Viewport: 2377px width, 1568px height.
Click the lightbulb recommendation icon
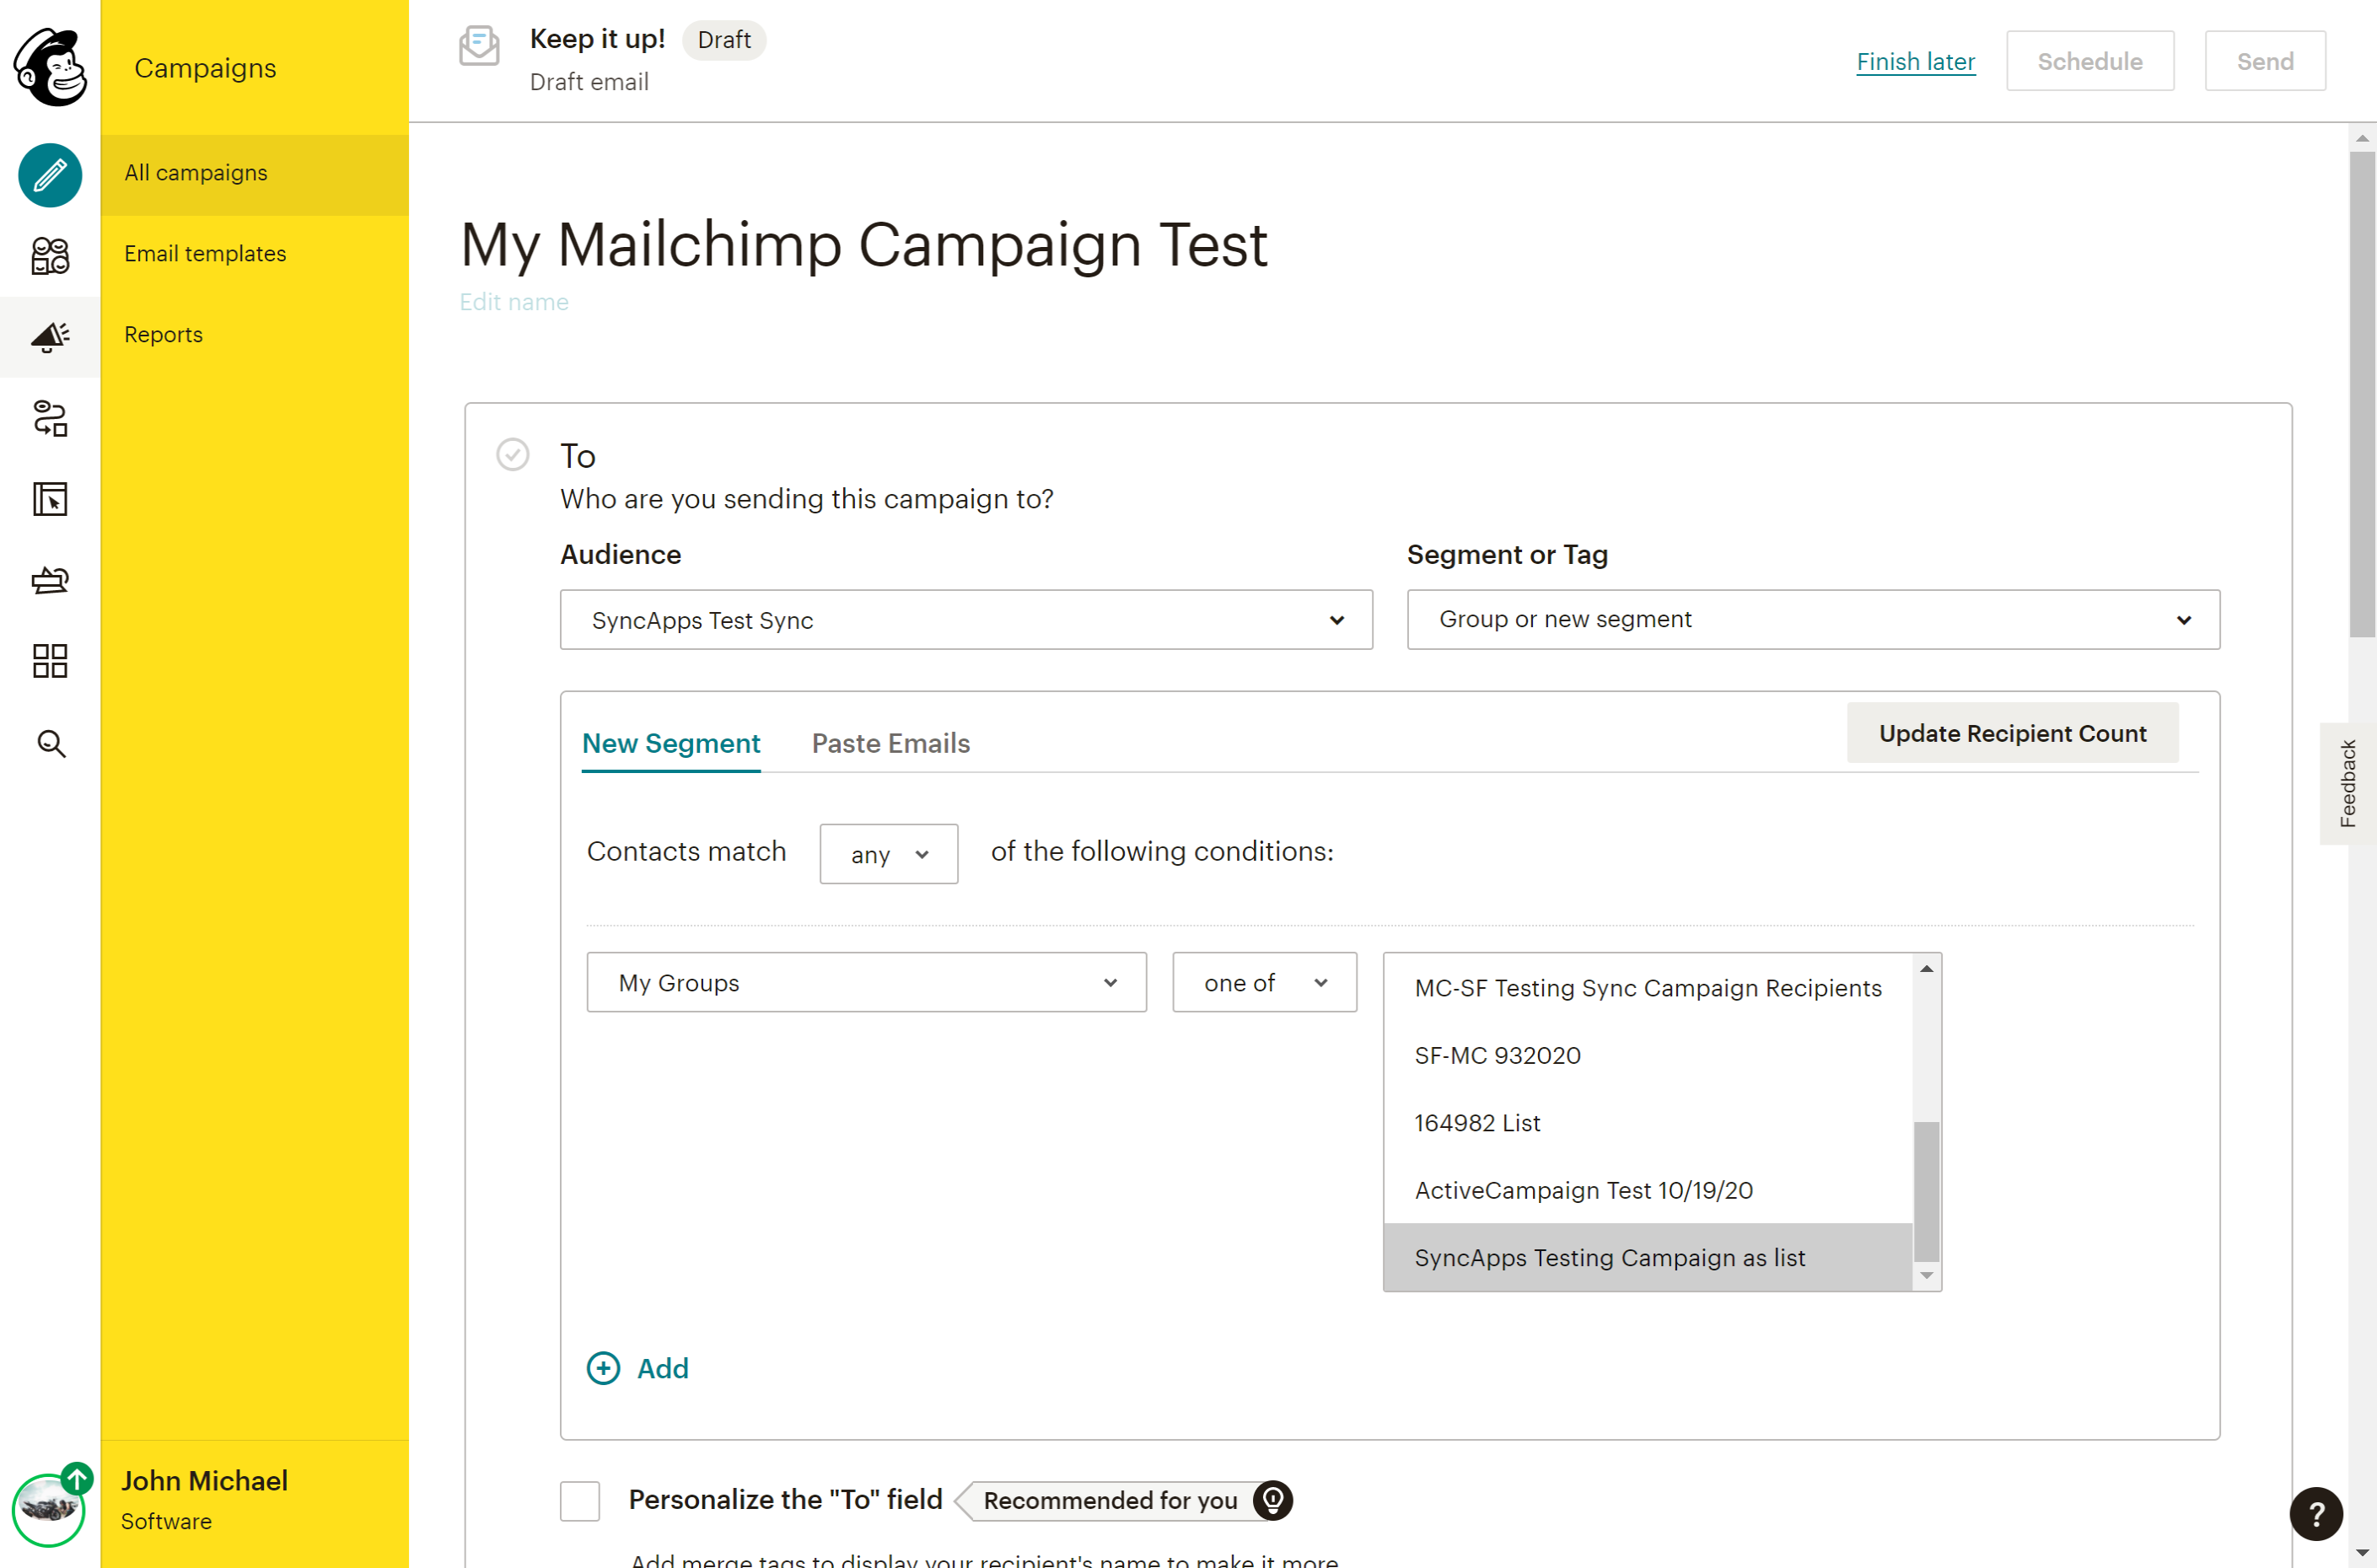(x=1273, y=1500)
